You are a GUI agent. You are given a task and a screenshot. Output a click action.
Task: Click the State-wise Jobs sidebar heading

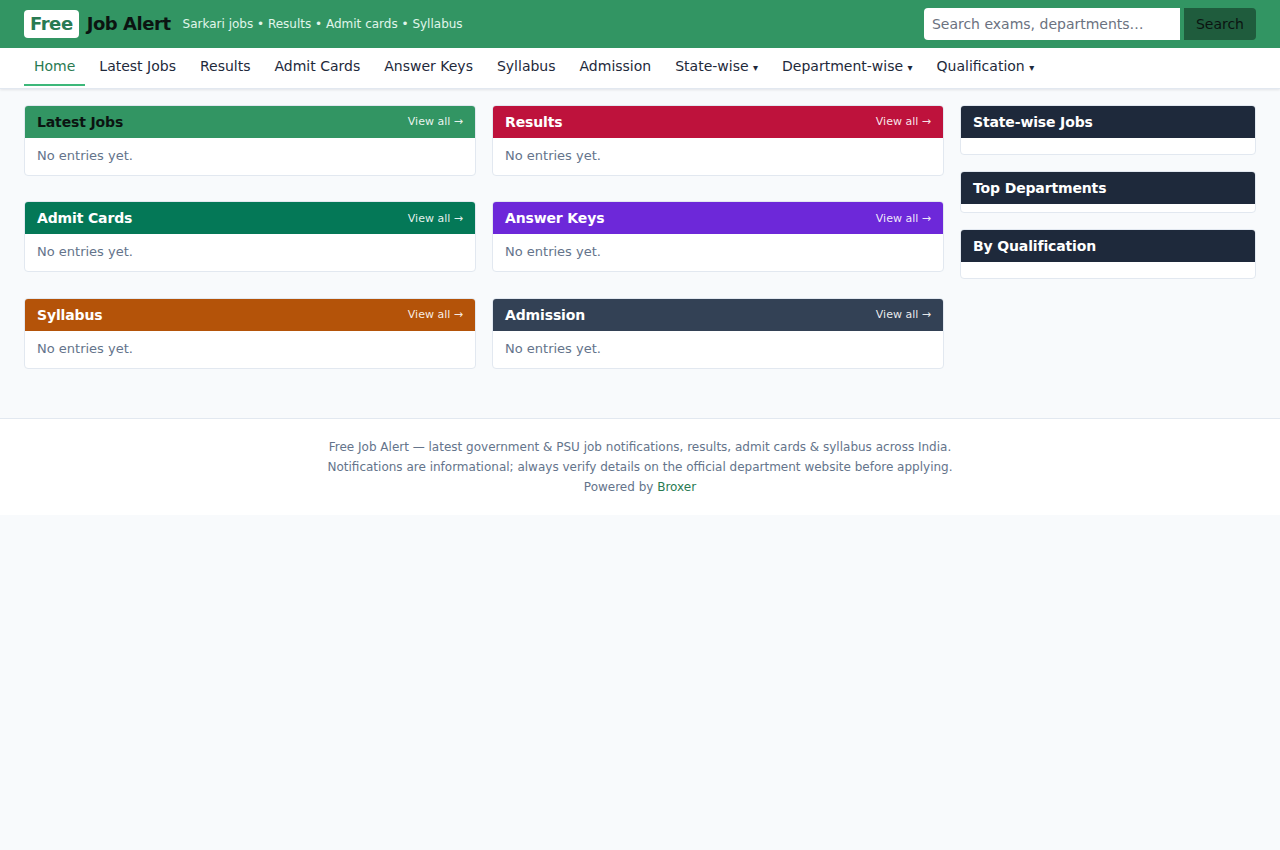point(1033,122)
